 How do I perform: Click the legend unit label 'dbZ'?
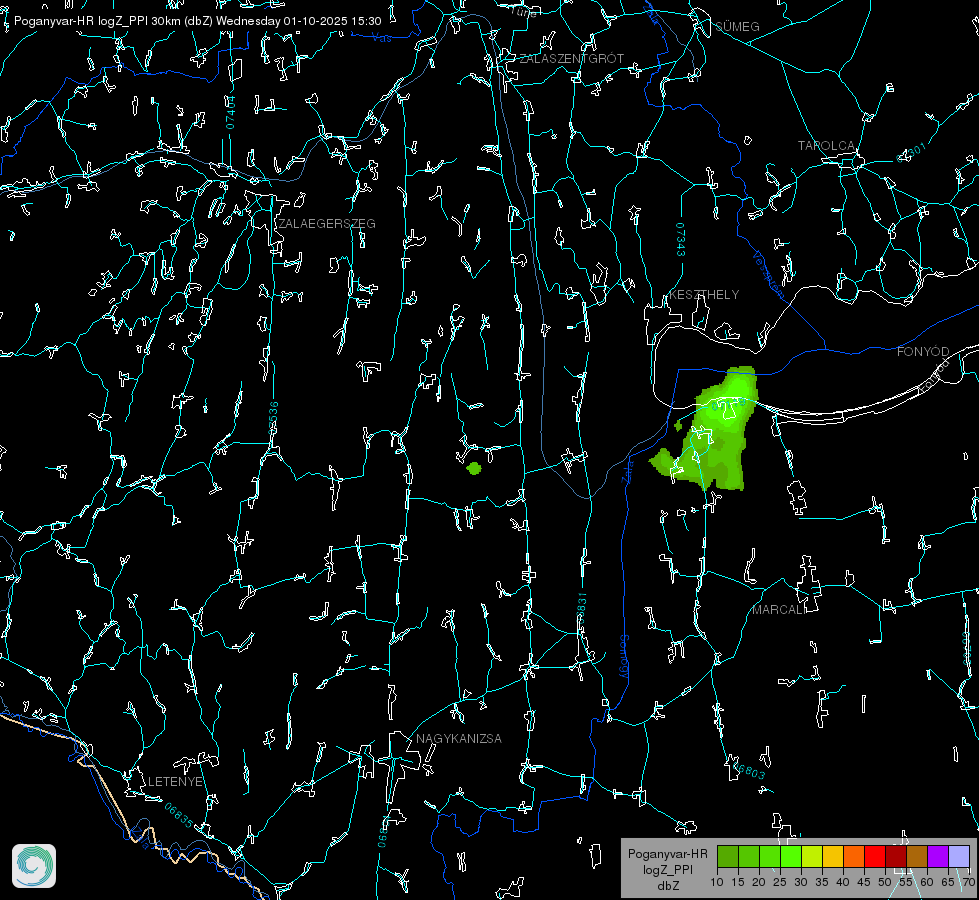click(668, 886)
